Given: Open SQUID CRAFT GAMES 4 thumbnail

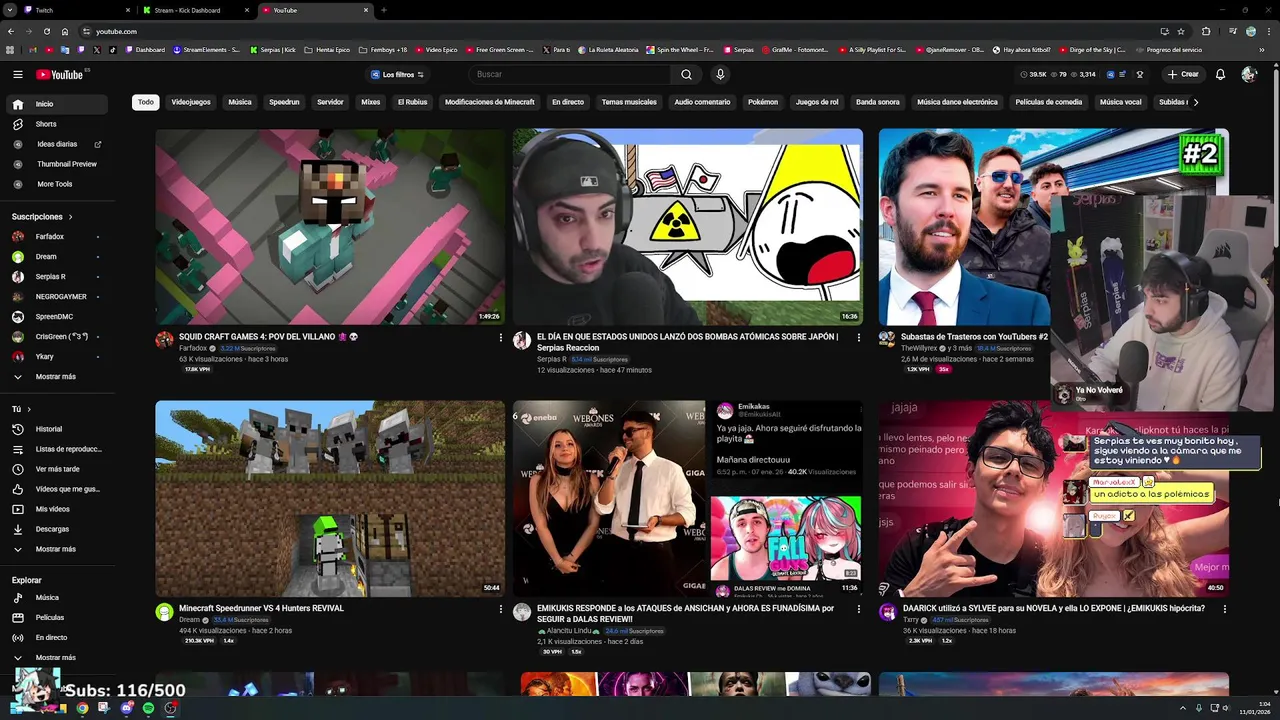Looking at the screenshot, I should pos(330,227).
